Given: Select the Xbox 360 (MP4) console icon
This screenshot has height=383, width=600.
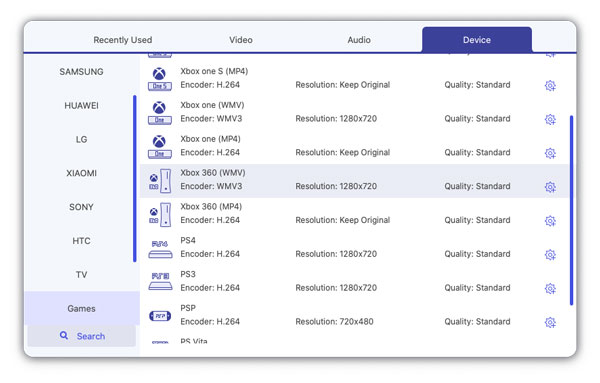Looking at the screenshot, I should (160, 215).
